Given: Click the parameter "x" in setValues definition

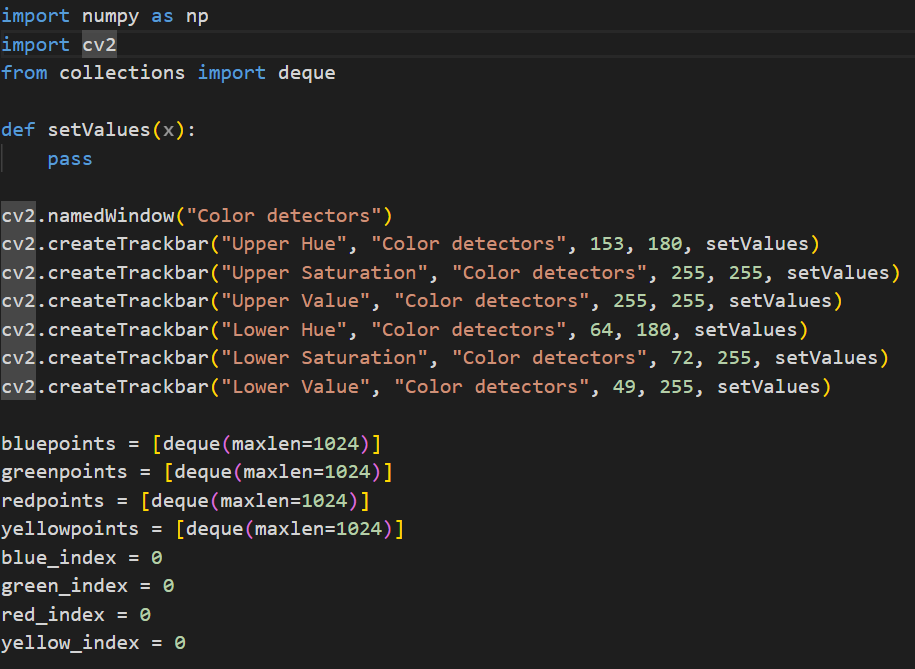Looking at the screenshot, I should [x=169, y=130].
